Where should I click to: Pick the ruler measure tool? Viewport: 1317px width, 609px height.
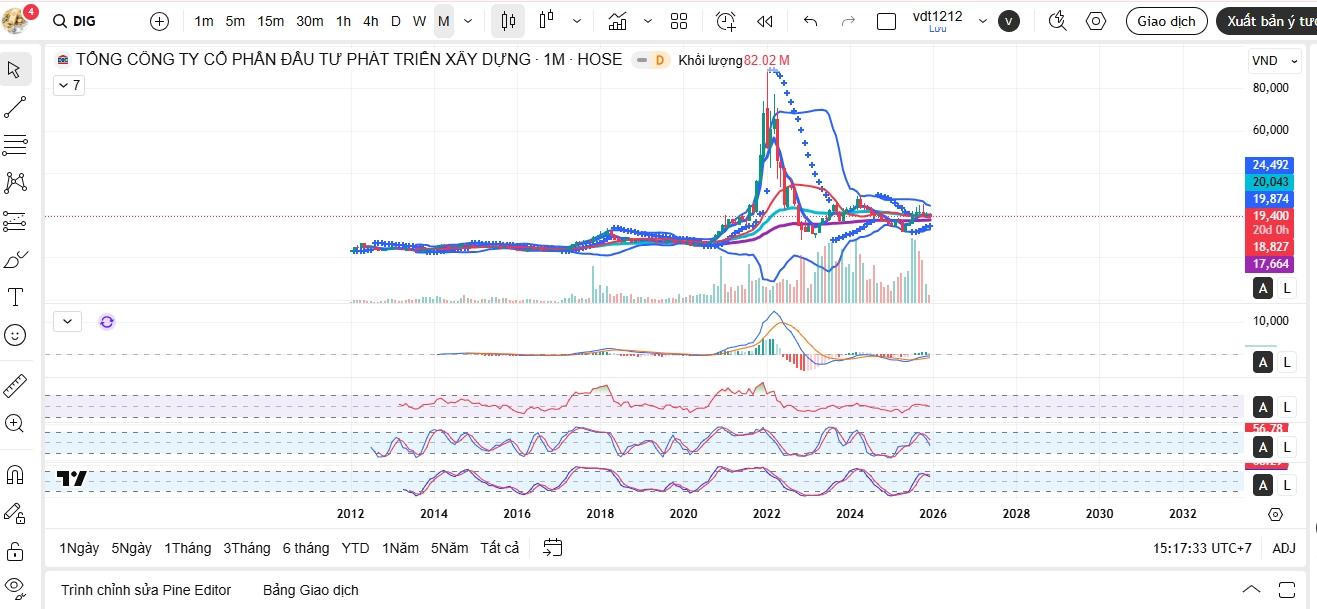(15, 385)
